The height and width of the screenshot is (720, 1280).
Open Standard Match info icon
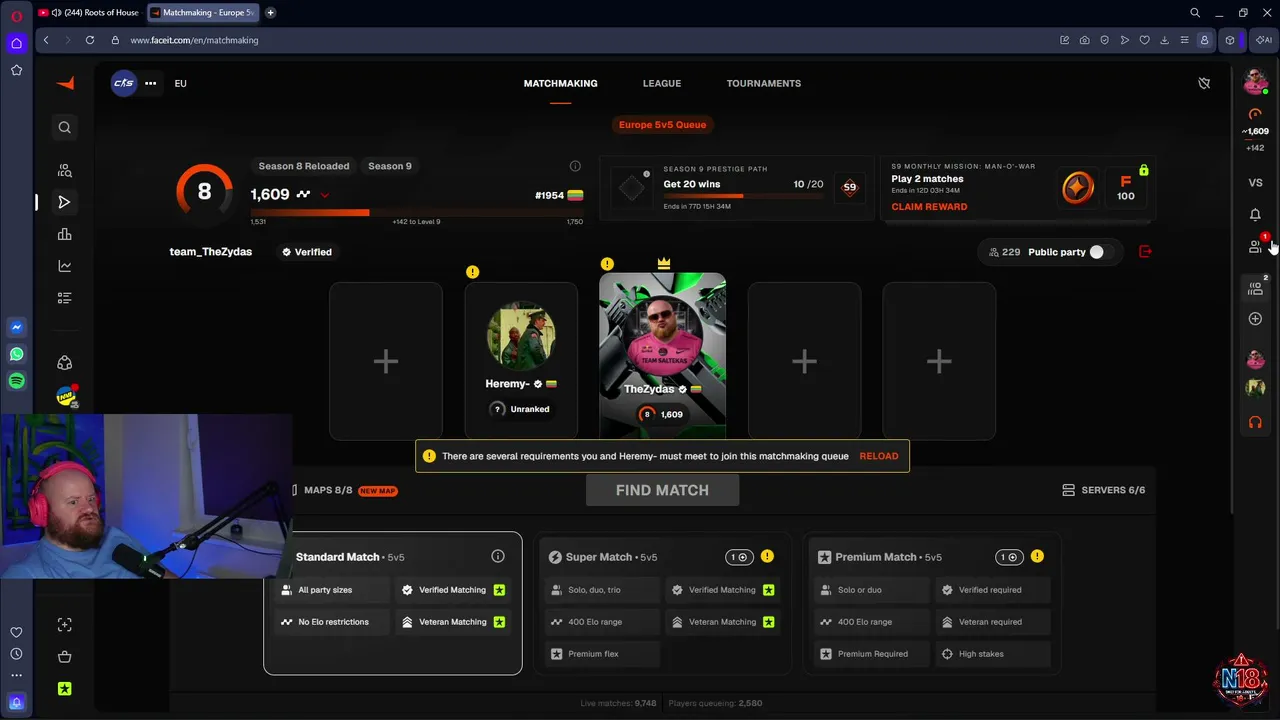point(498,556)
